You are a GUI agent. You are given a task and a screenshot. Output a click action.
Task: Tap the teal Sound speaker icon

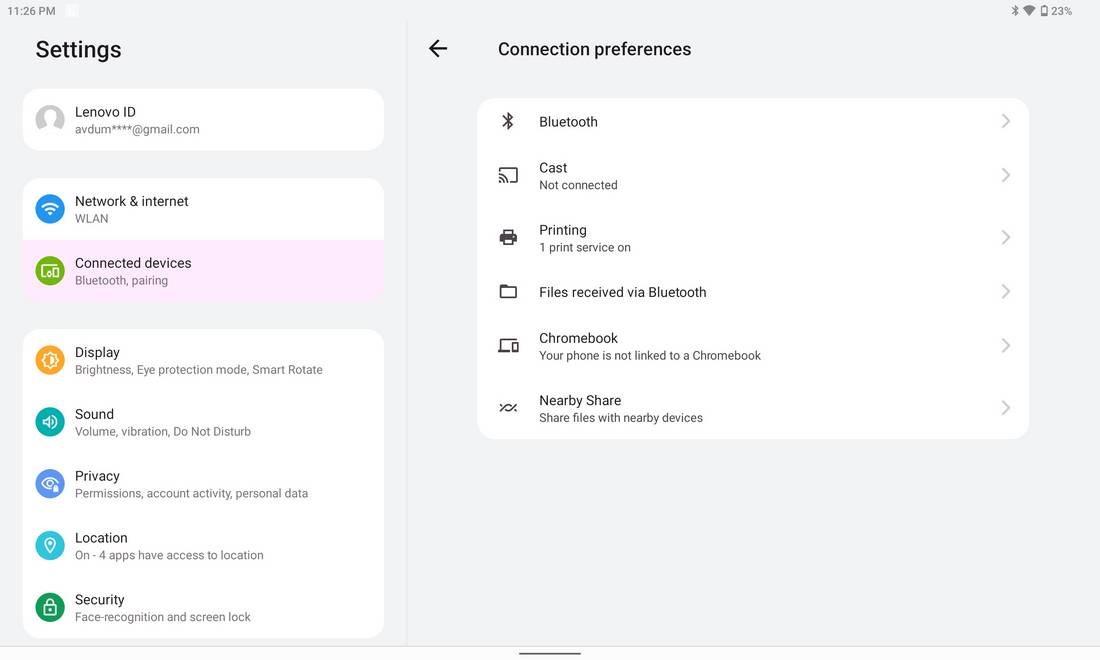50,422
